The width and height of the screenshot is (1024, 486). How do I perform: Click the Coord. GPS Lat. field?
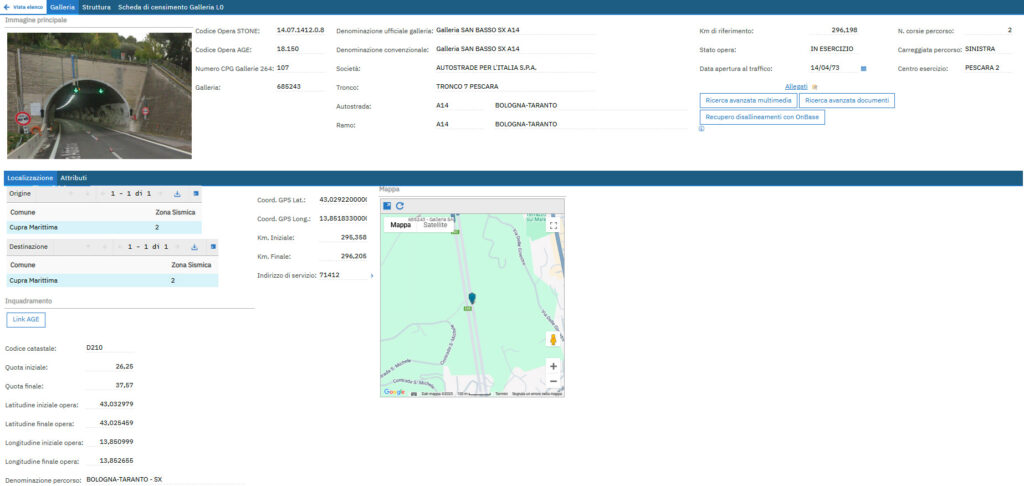(x=343, y=199)
